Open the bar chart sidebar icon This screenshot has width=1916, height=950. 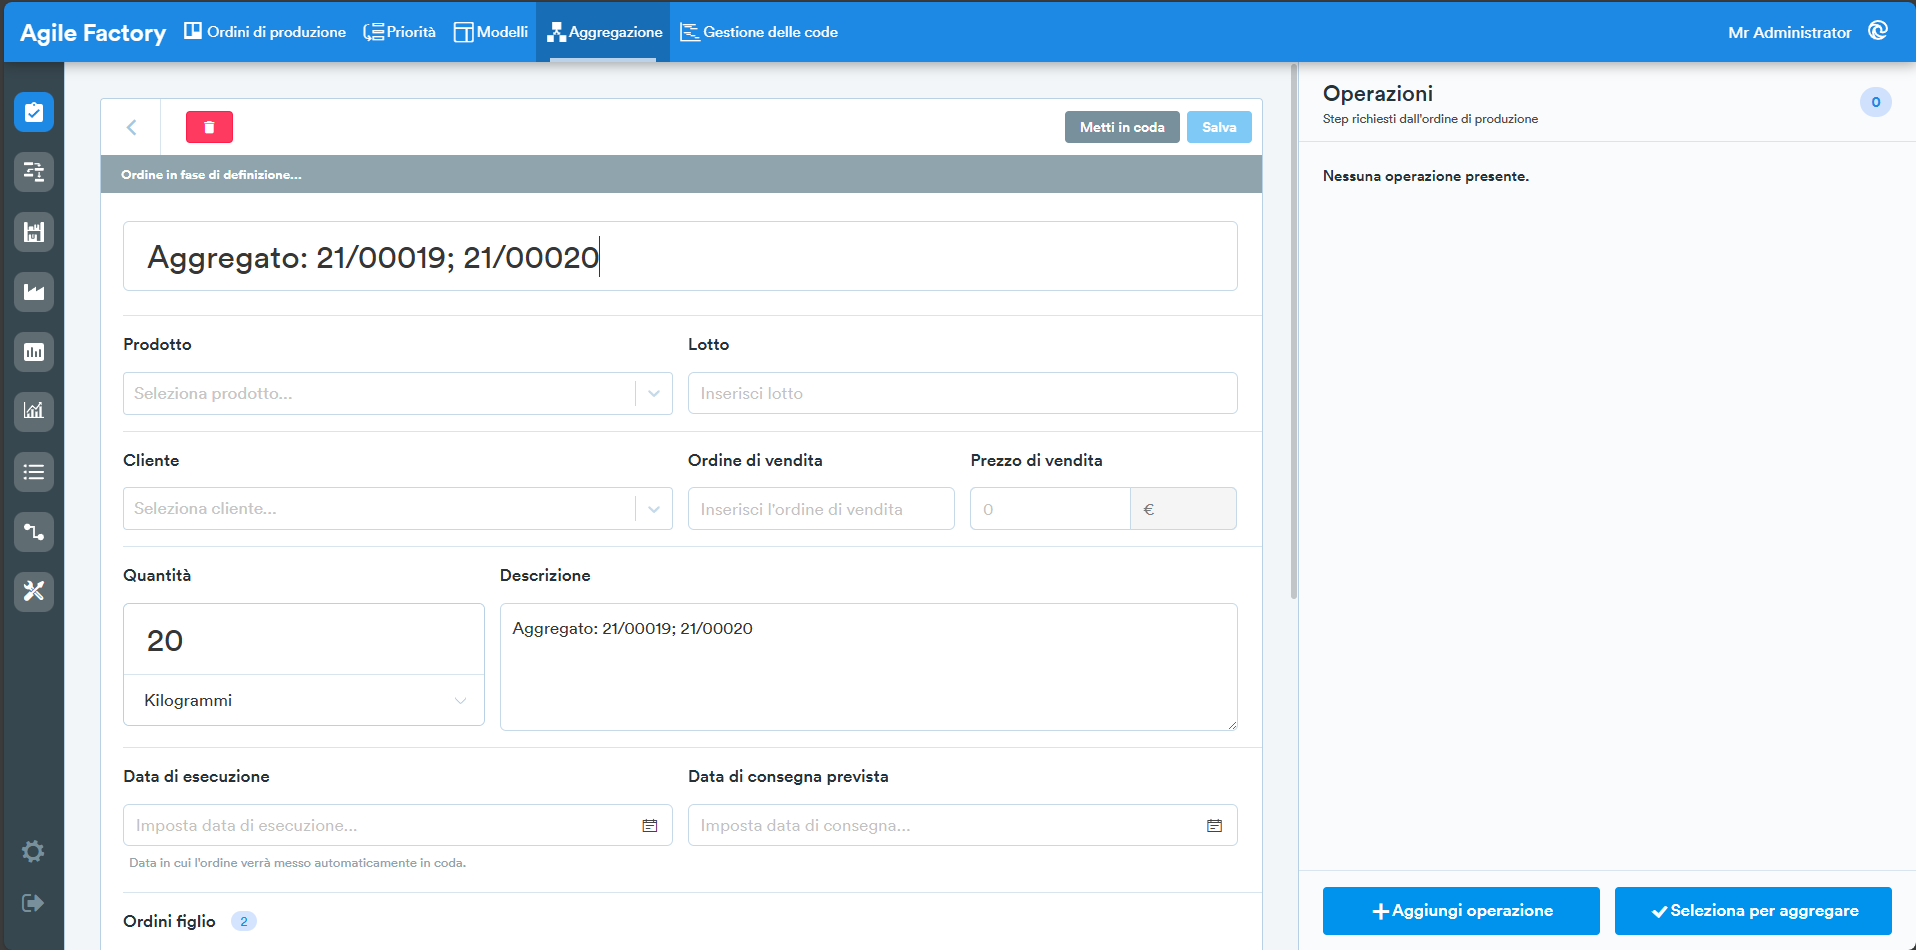[34, 352]
